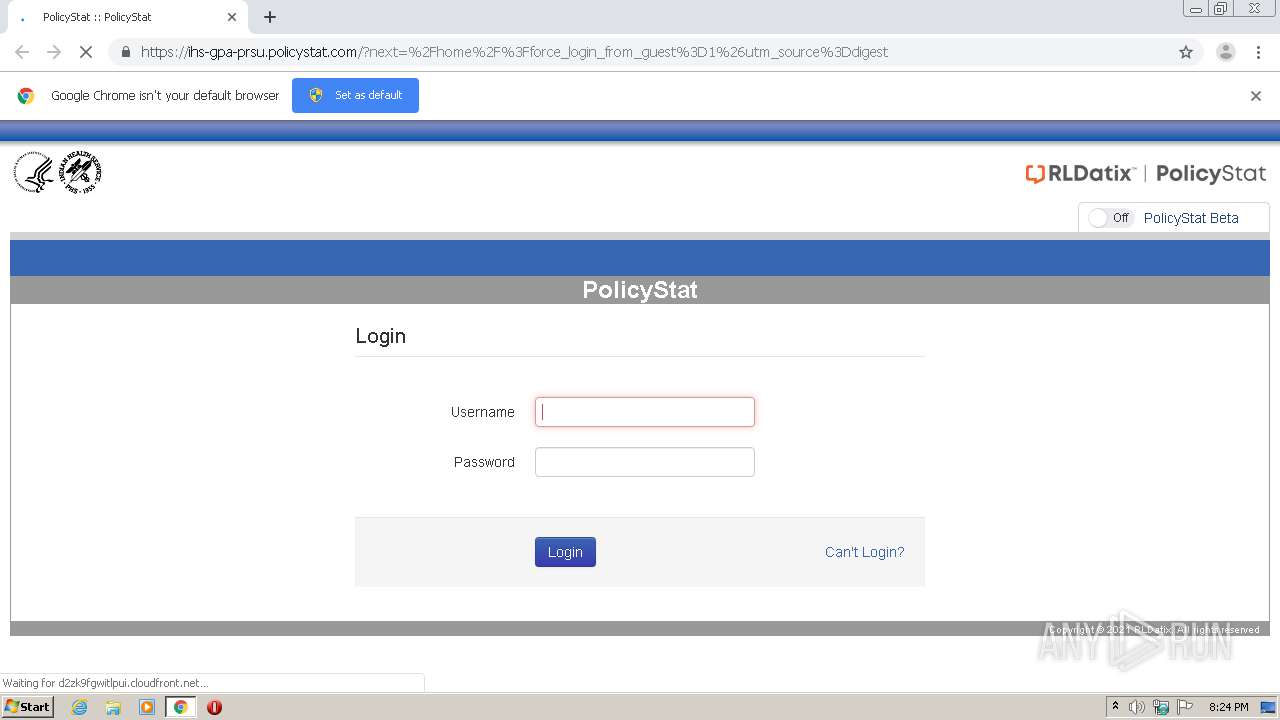
Task: View site security lock information
Action: [125, 52]
